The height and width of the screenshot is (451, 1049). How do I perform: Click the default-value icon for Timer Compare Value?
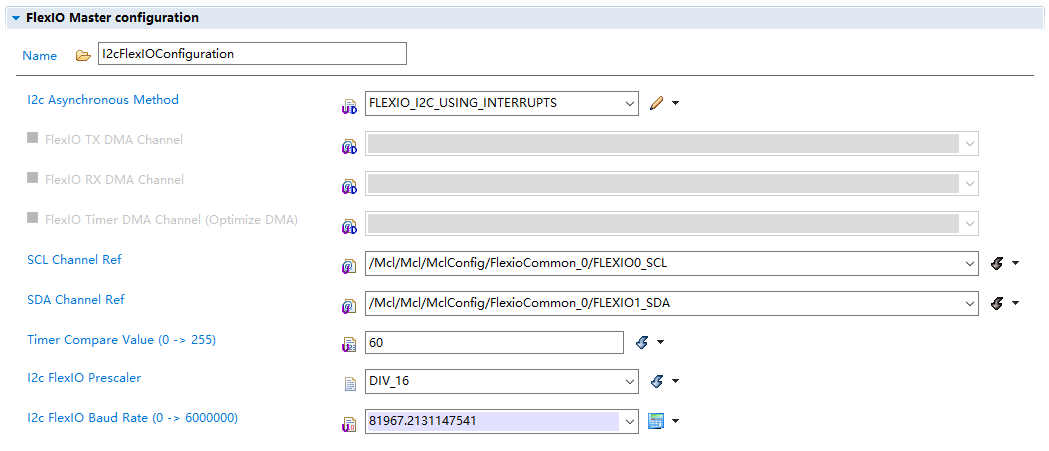click(x=642, y=343)
